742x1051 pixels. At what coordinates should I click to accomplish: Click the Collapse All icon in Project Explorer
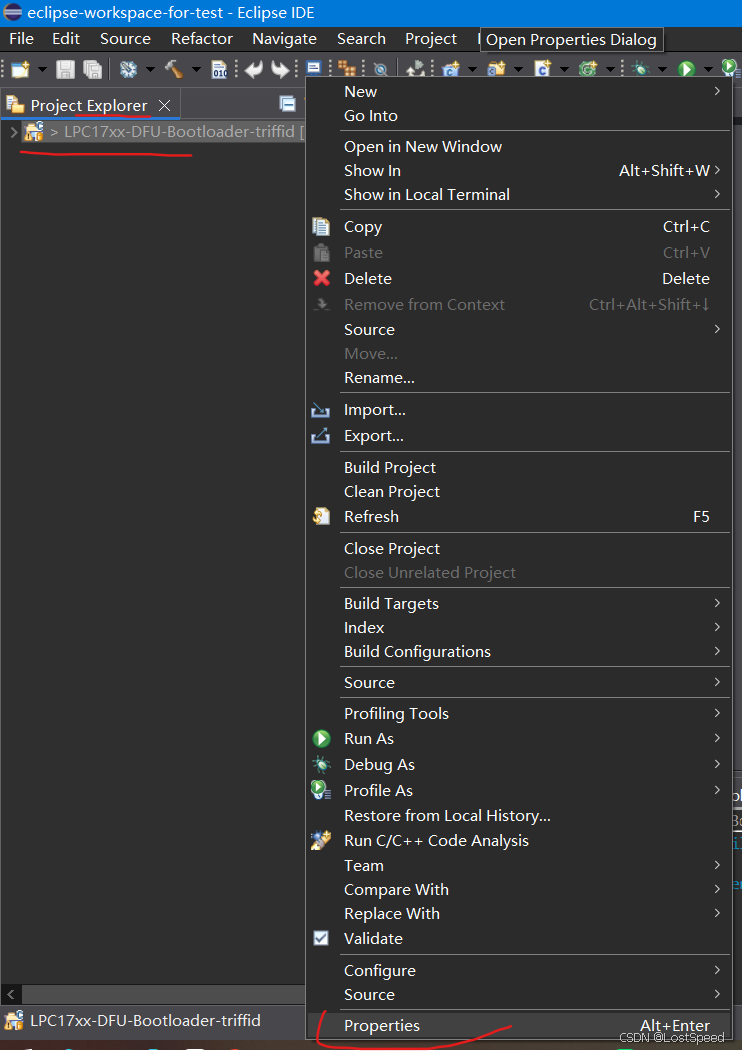click(x=288, y=104)
